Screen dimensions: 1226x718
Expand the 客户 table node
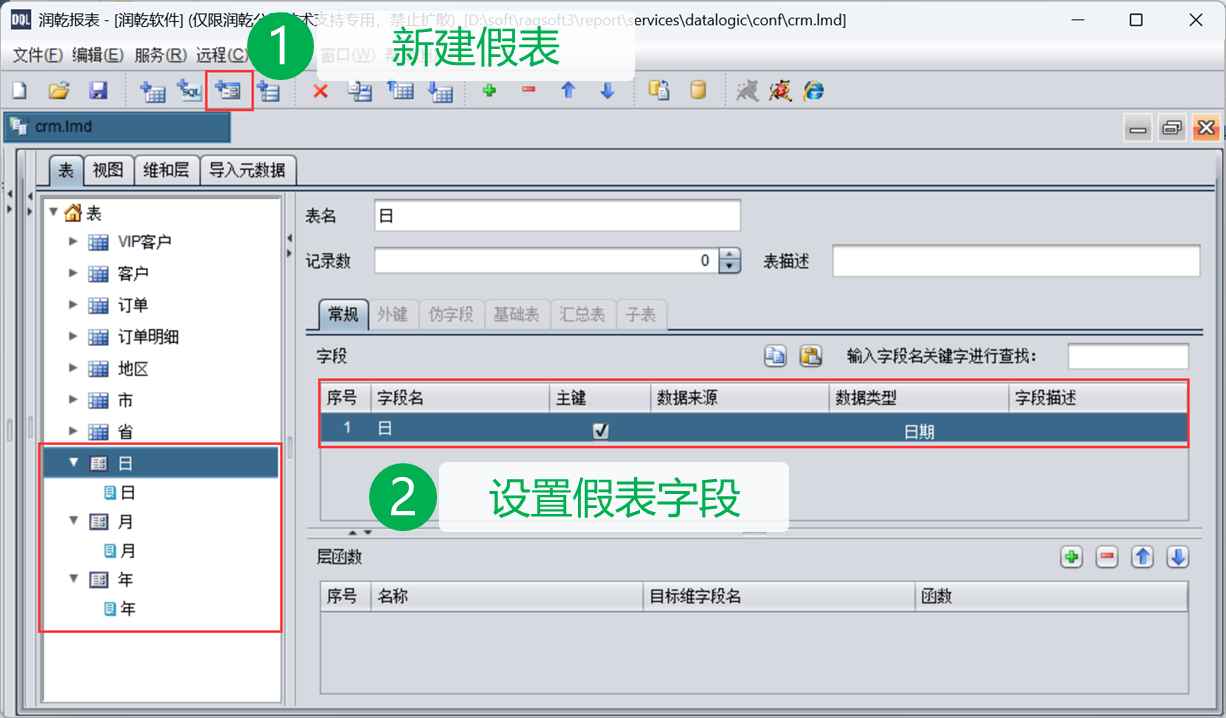point(73,273)
